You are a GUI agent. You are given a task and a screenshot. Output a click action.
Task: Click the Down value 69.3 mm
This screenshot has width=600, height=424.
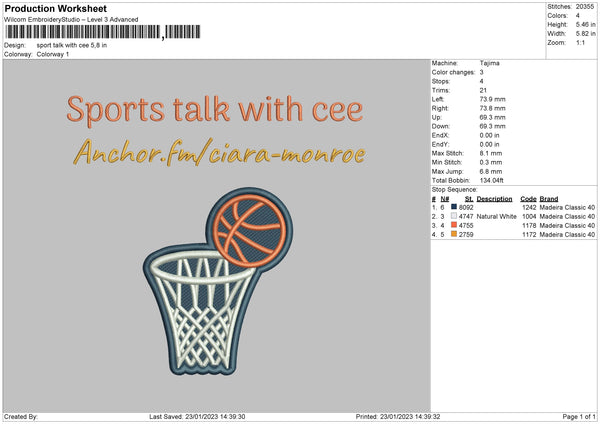[x=492, y=126]
